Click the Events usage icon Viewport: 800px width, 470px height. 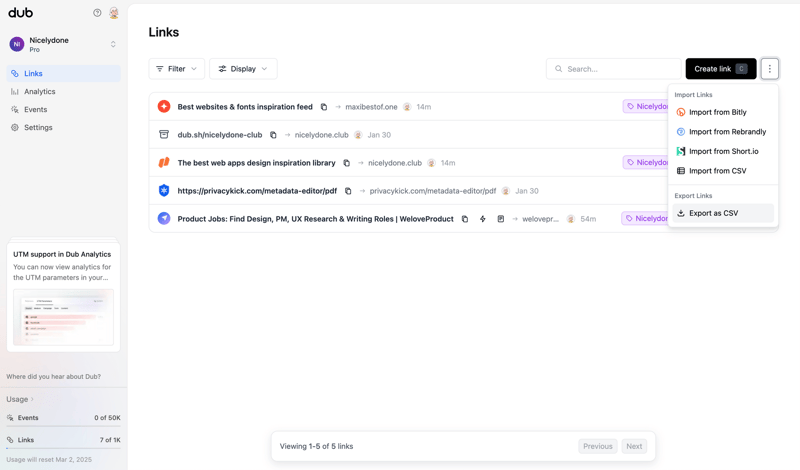(x=10, y=417)
